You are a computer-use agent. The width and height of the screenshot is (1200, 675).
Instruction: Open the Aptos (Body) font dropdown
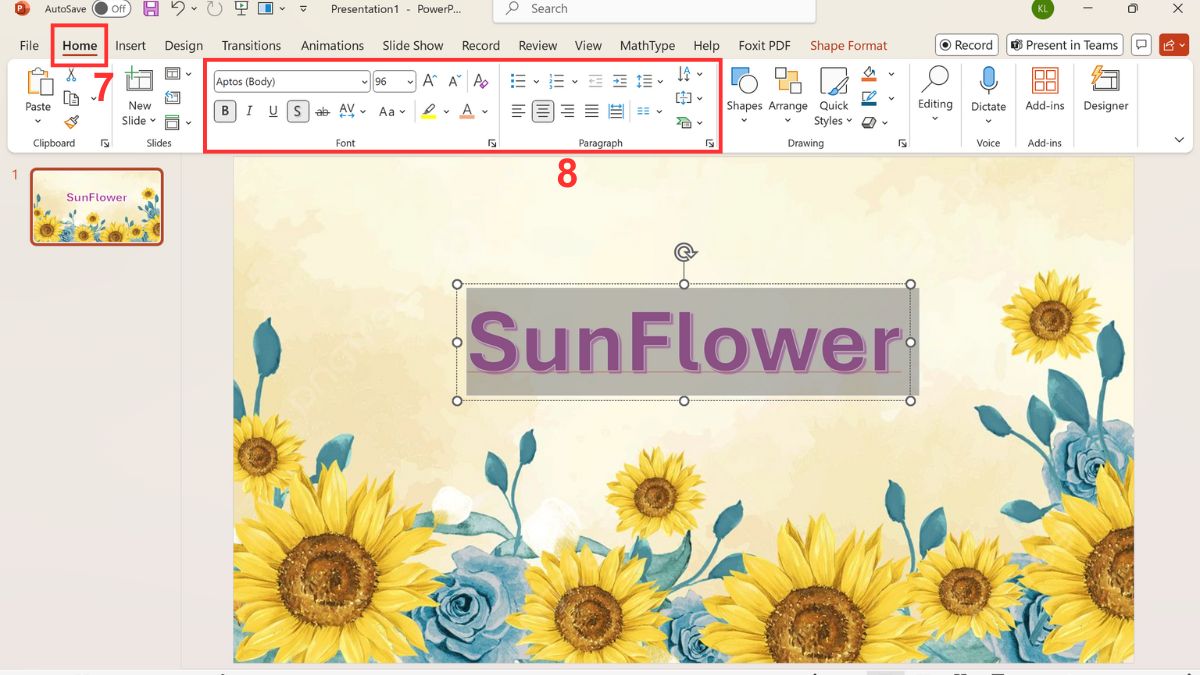[x=364, y=82]
